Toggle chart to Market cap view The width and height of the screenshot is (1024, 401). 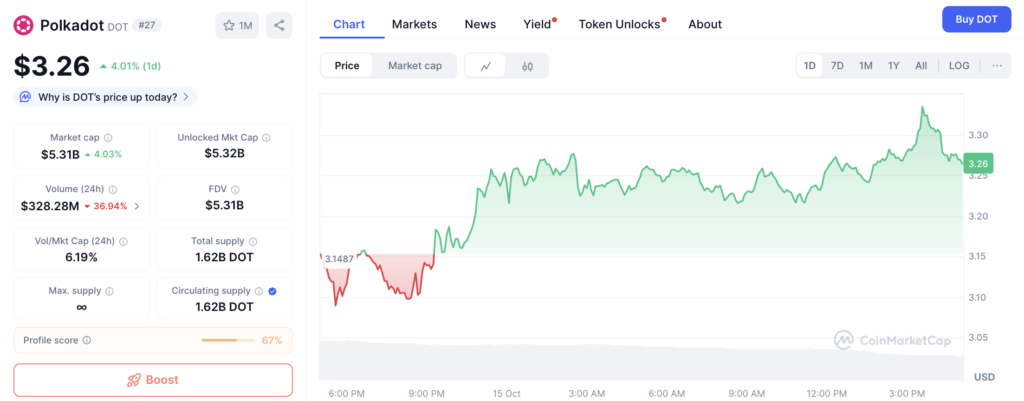pos(414,66)
